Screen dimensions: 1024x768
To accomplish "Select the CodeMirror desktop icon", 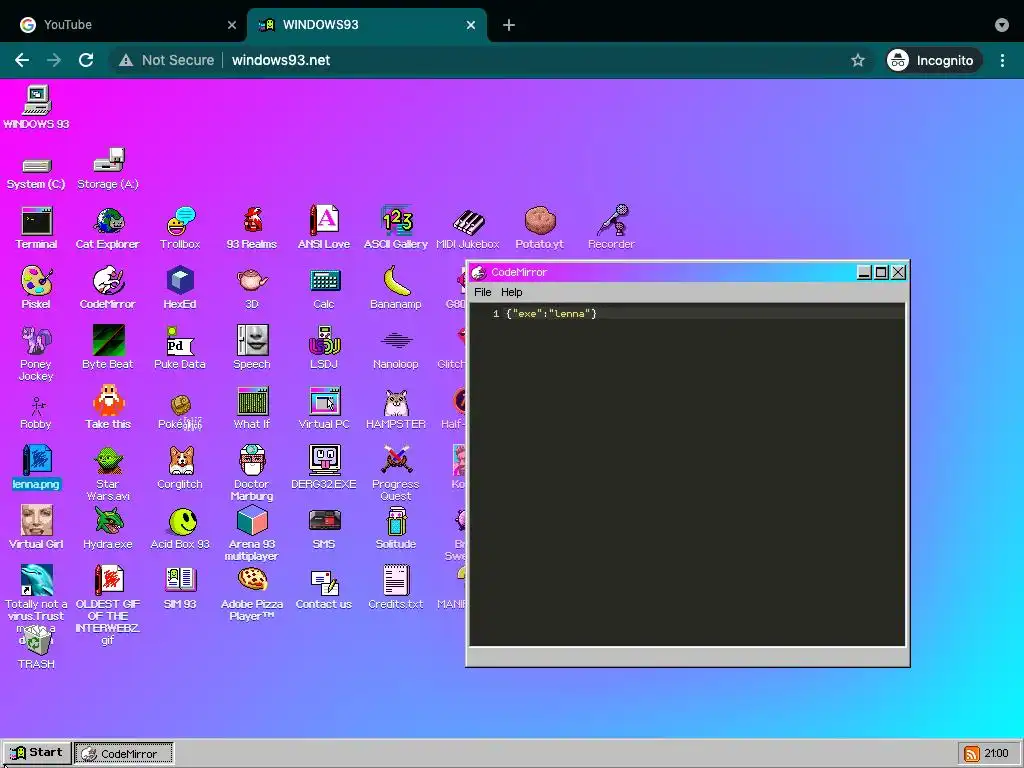I will click(x=108, y=287).
